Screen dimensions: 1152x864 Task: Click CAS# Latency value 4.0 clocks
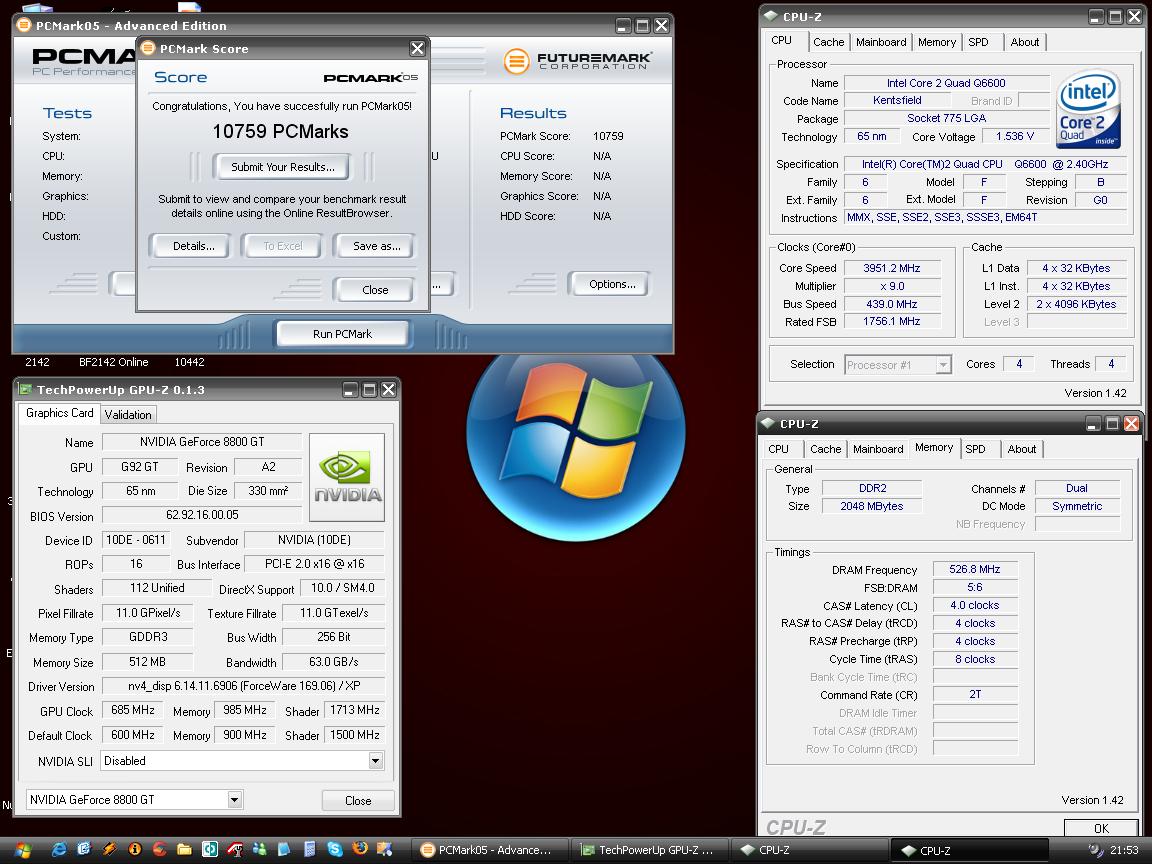click(975, 605)
